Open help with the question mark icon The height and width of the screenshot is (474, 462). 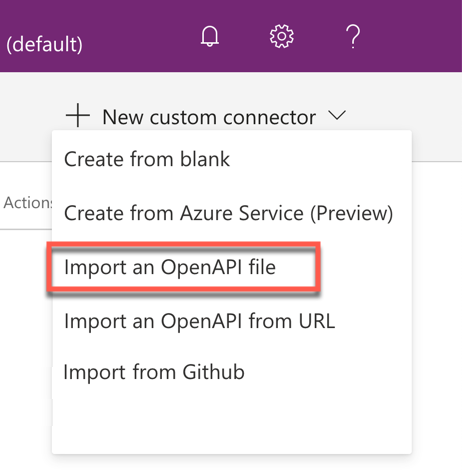point(353,36)
